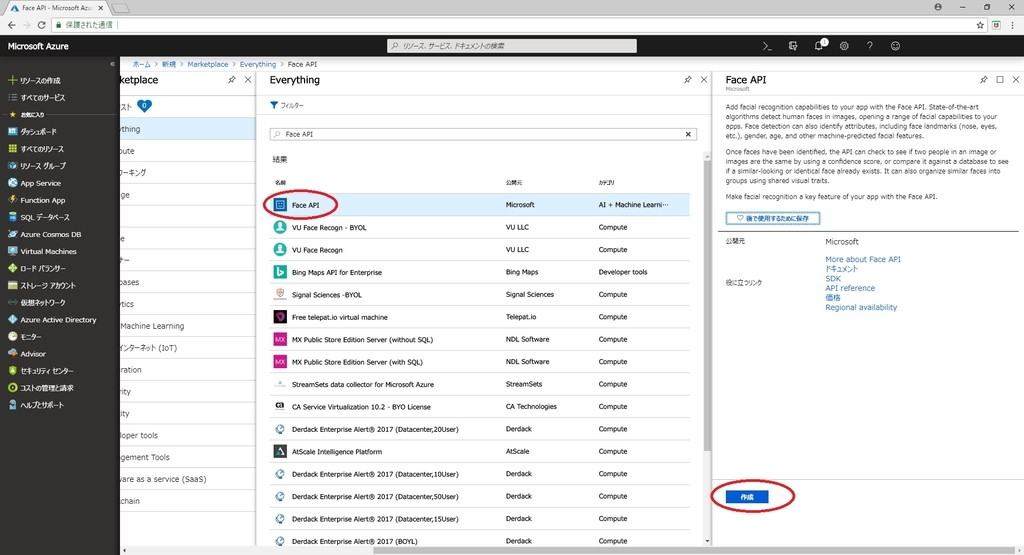
Task: Click the results list vertical scrollbar
Action: click(707, 304)
